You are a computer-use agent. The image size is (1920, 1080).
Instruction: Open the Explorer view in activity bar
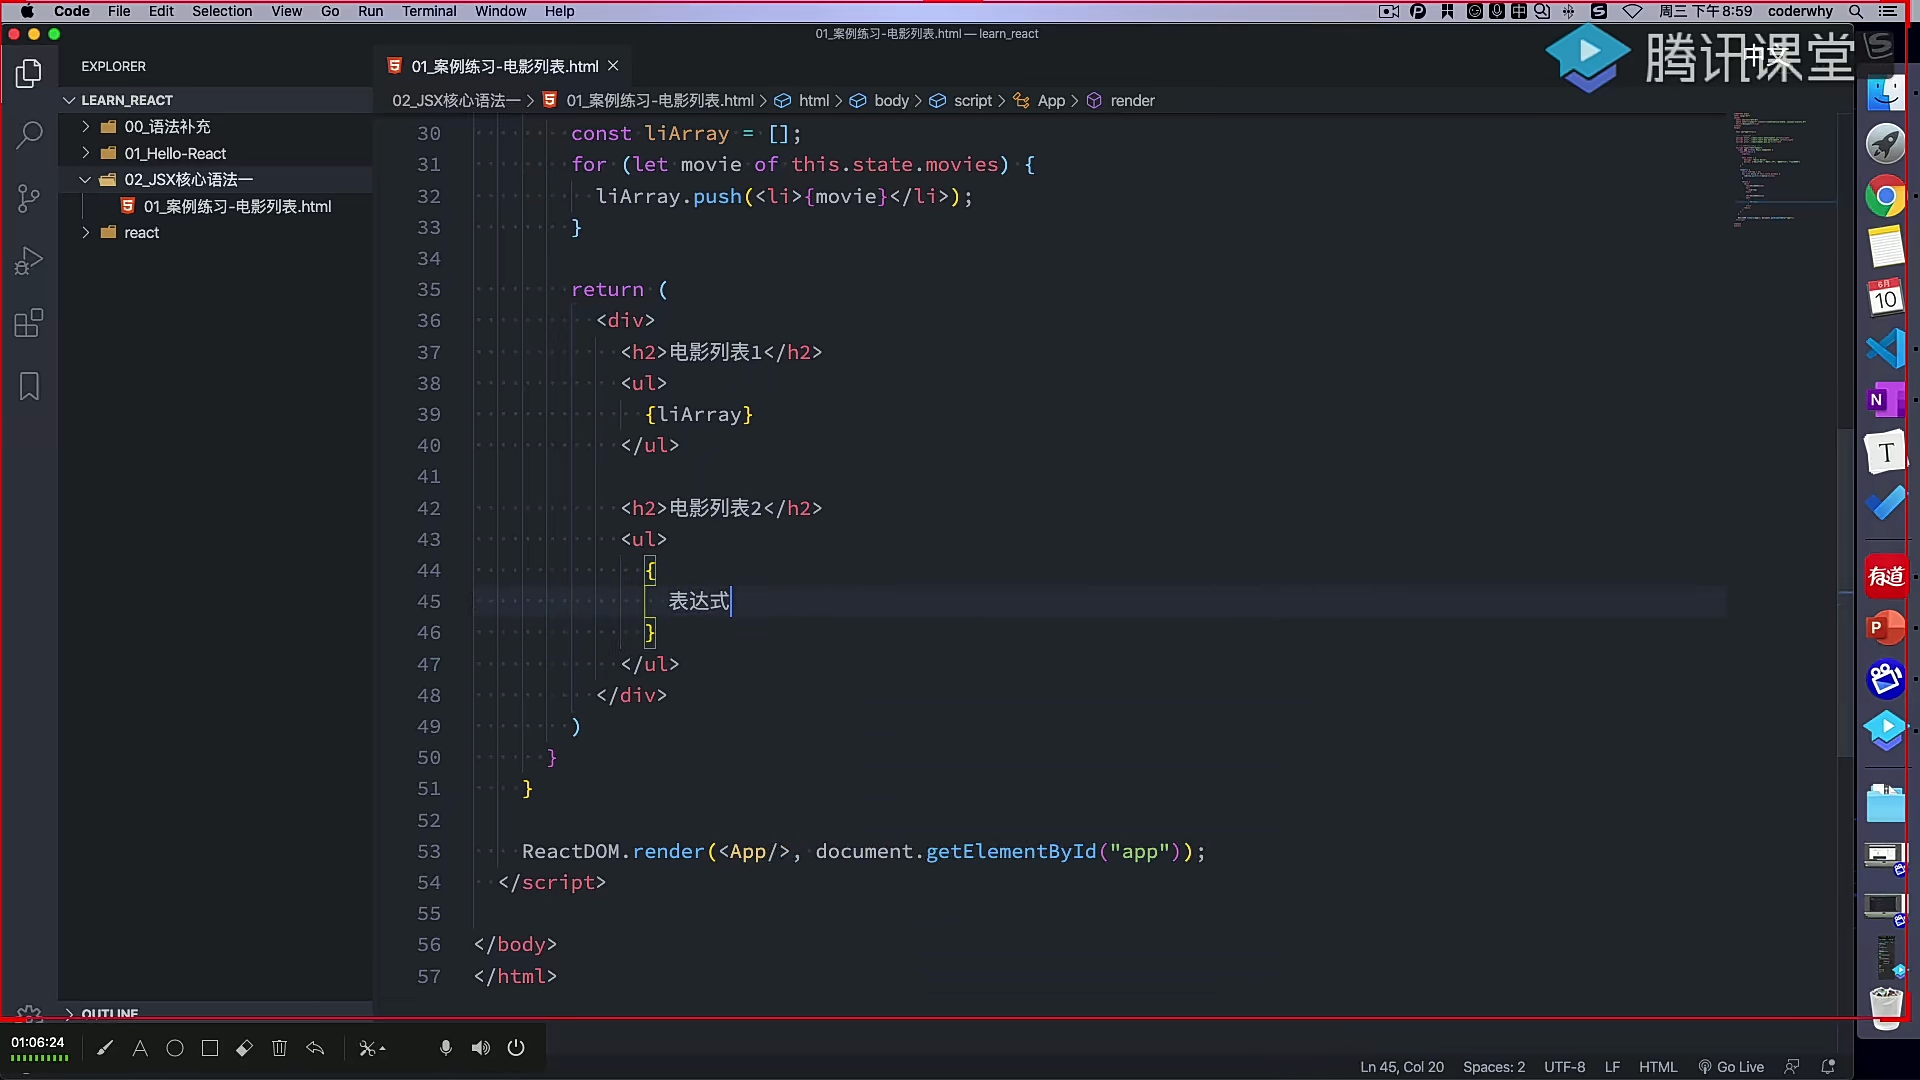pyautogui.click(x=29, y=73)
